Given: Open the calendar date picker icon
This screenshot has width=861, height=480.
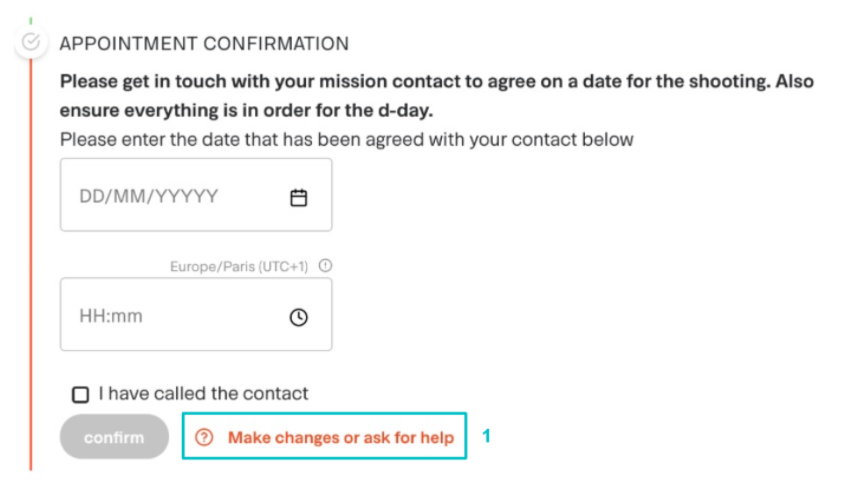Looking at the screenshot, I should point(298,197).
